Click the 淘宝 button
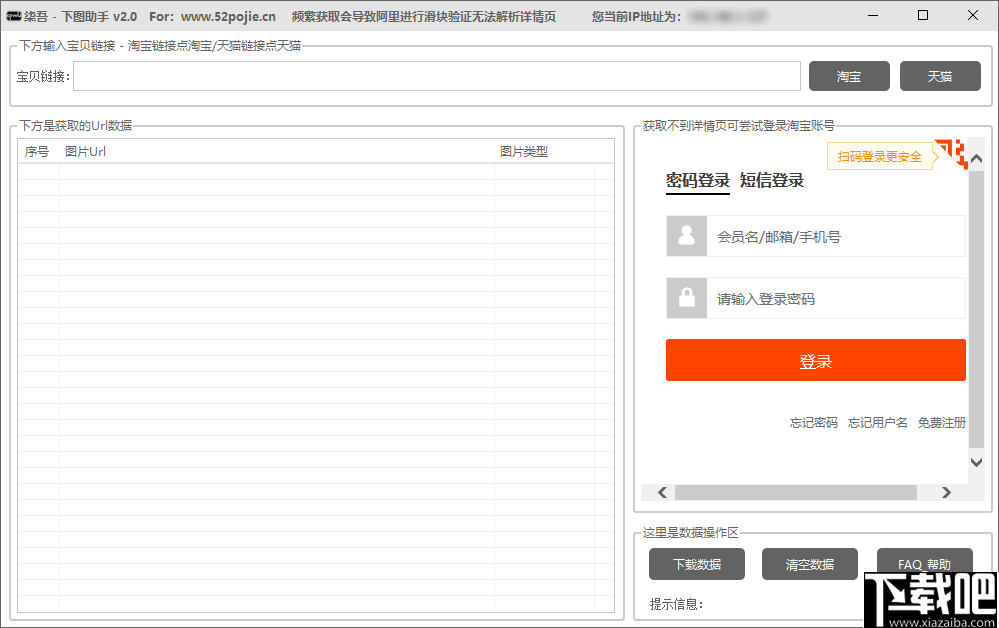Screen dimensions: 999x628 pyautogui.click(x=849, y=75)
